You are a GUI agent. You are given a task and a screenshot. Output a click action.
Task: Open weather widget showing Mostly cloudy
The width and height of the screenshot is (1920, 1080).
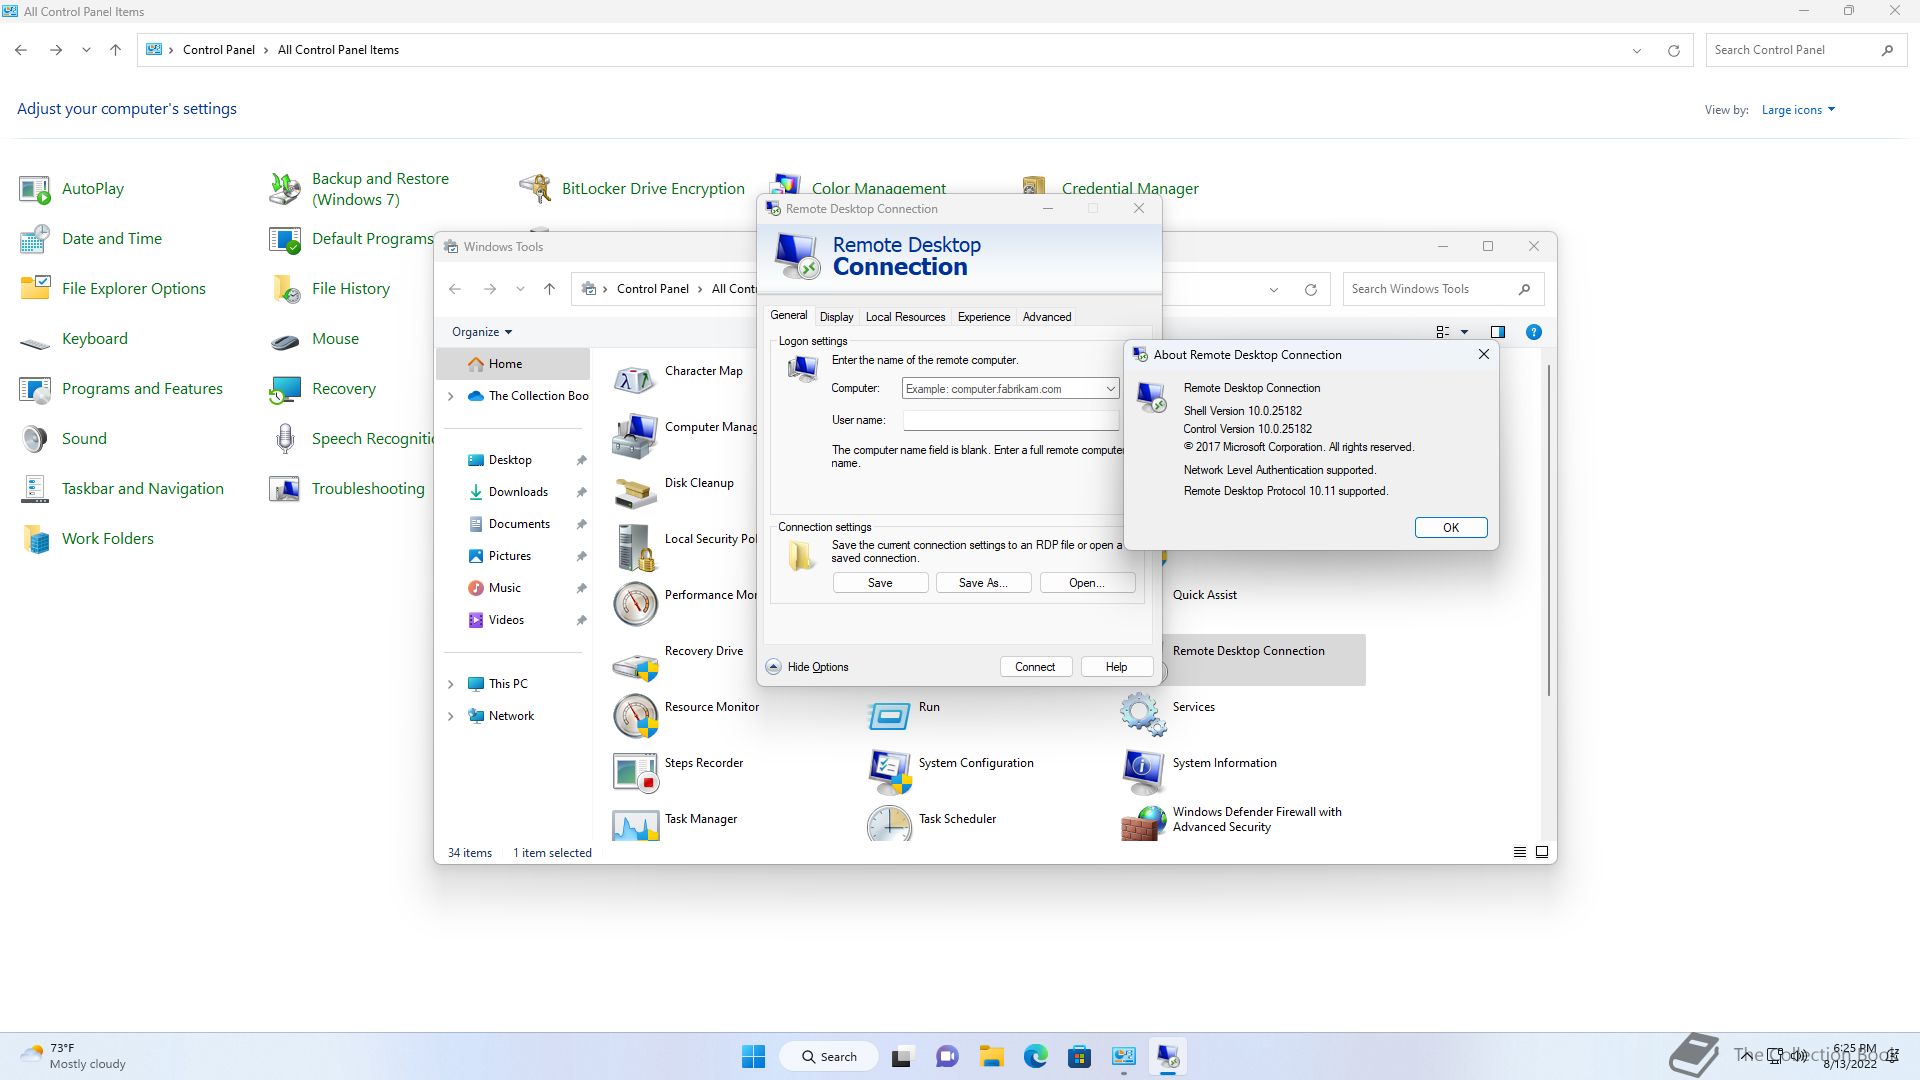point(75,1056)
